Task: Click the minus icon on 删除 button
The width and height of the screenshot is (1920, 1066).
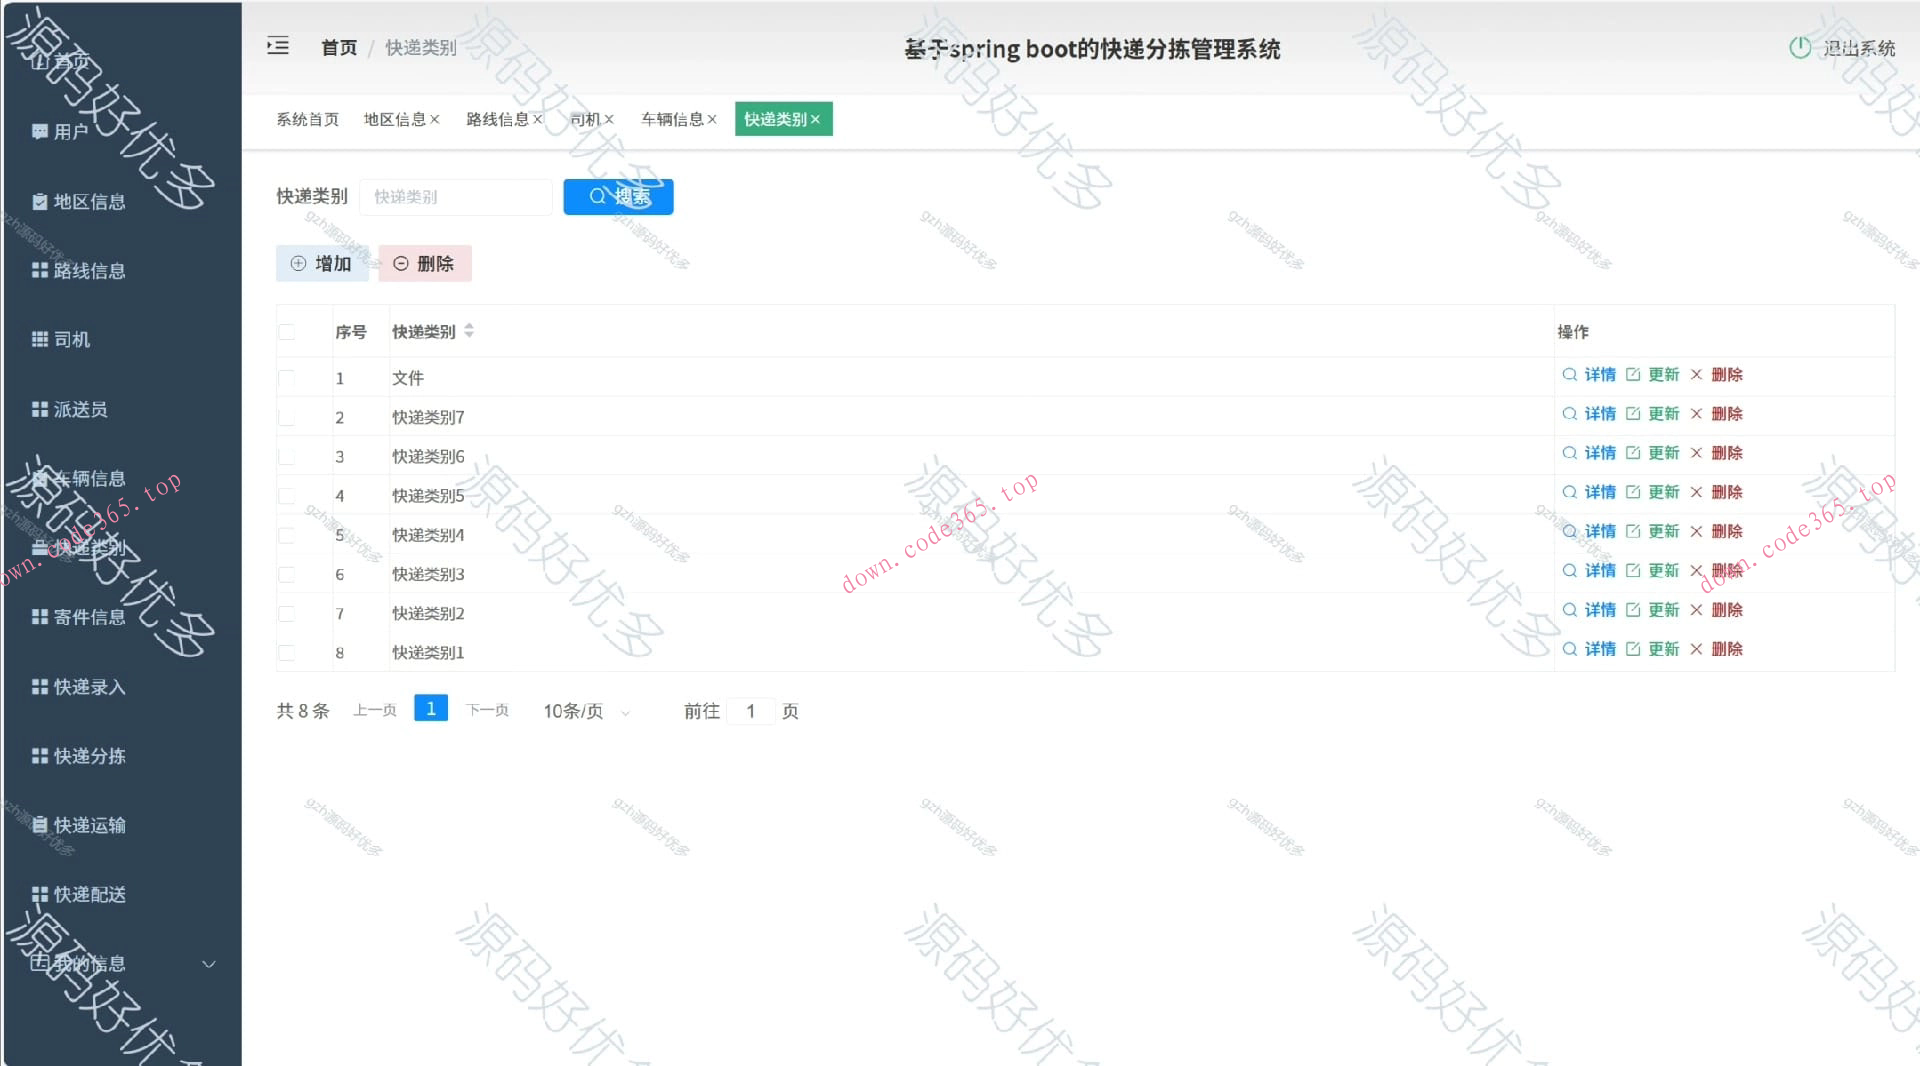Action: coord(401,263)
